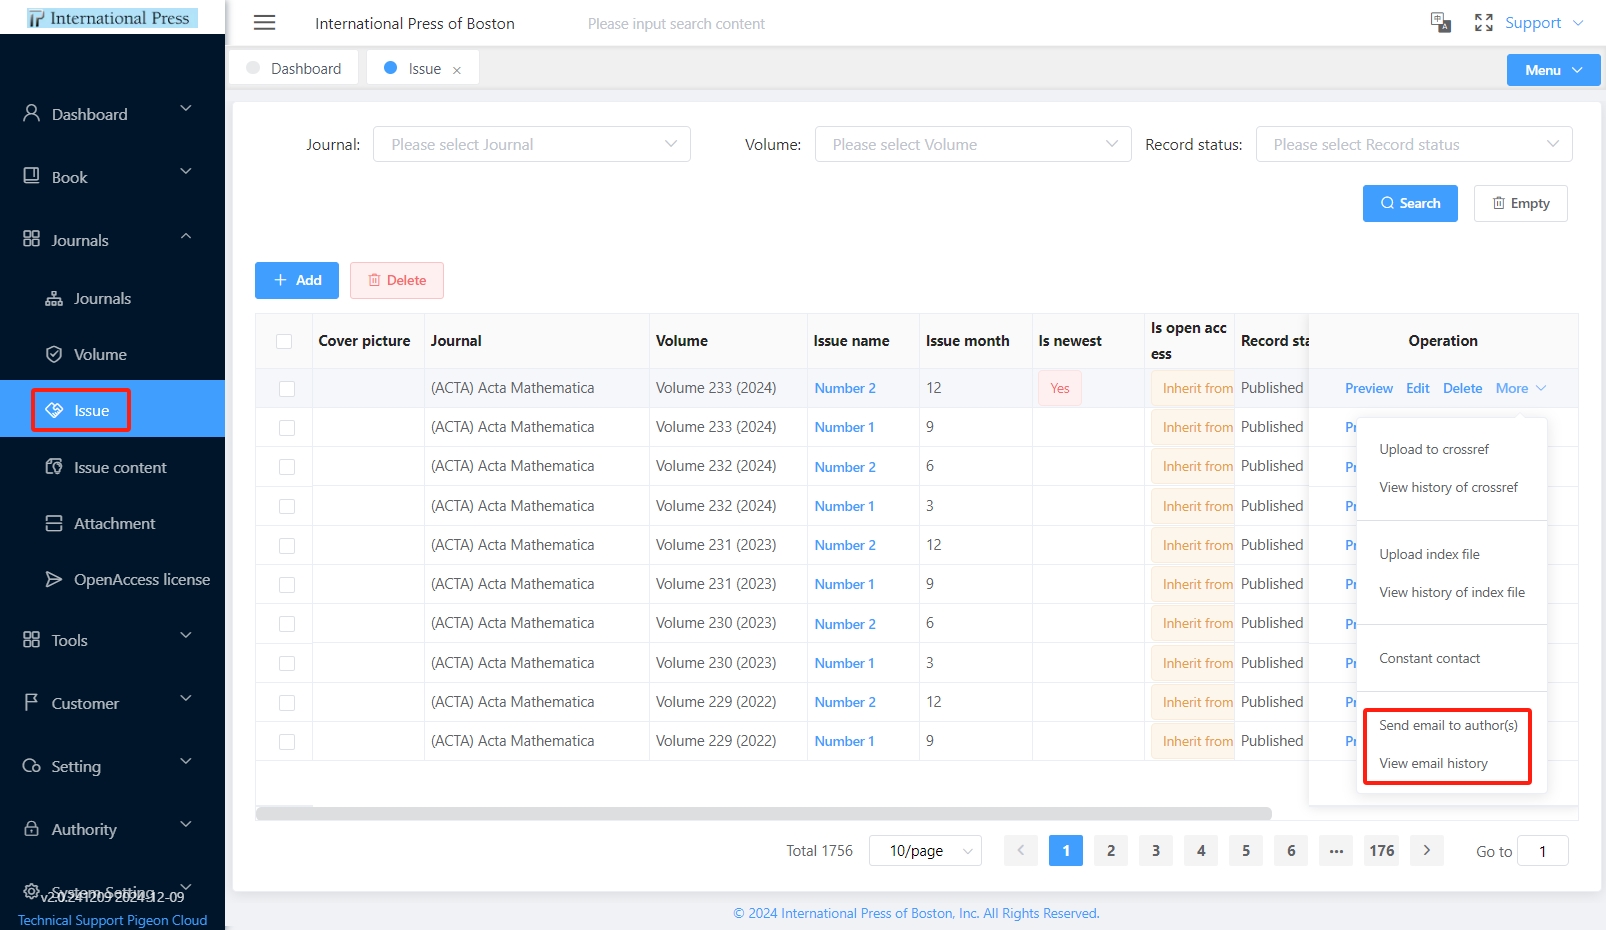Open the 10/page size dropdown
Image resolution: width=1606 pixels, height=930 pixels.
(926, 850)
